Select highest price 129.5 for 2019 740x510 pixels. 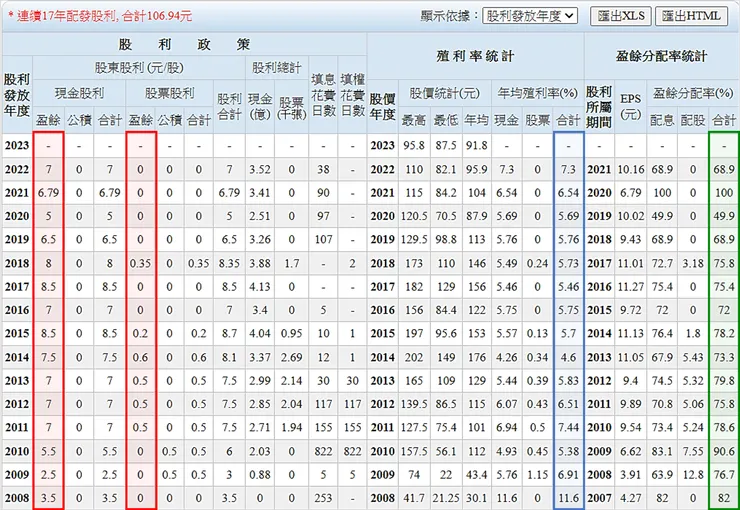(414, 240)
